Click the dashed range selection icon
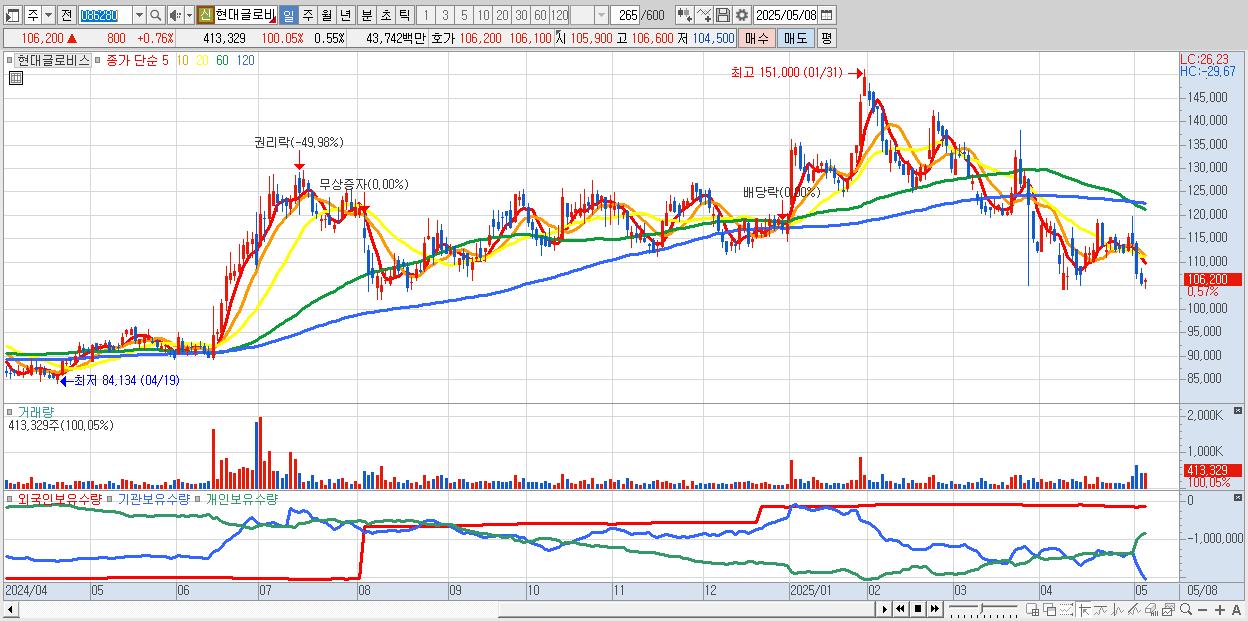The height and width of the screenshot is (621, 1248). (1066, 609)
